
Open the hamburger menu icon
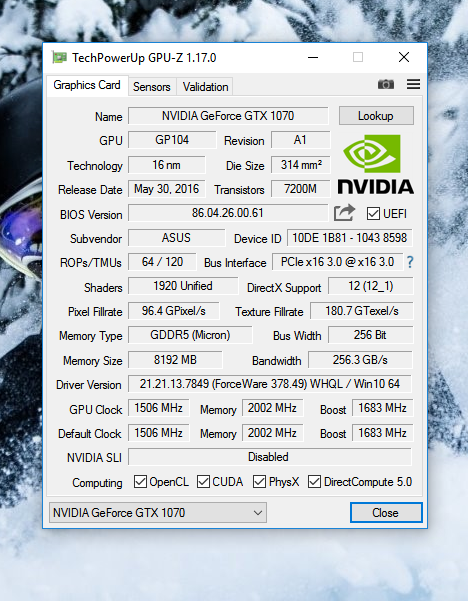click(x=413, y=84)
